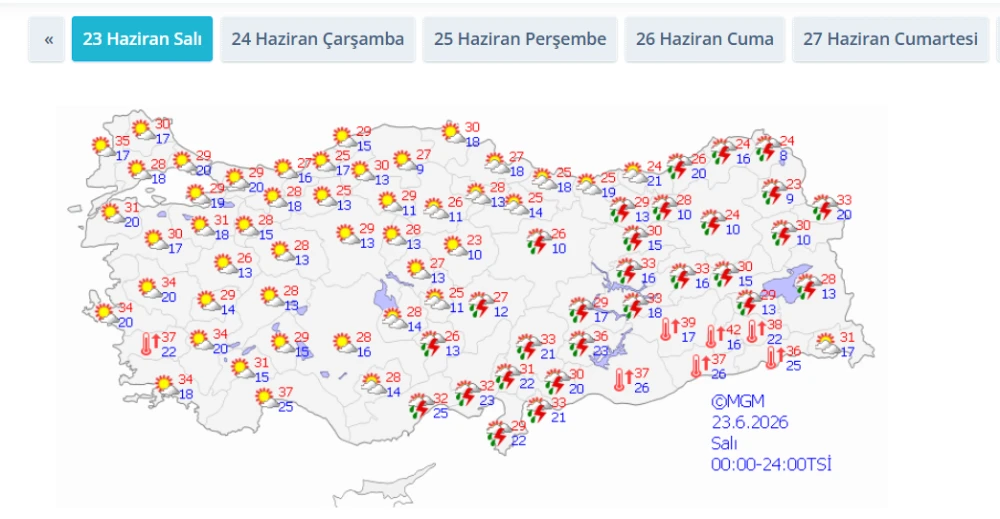The width and height of the screenshot is (1000, 519).
Task: Select the weather icon beside 25/19
Action: pyautogui.click(x=588, y=185)
